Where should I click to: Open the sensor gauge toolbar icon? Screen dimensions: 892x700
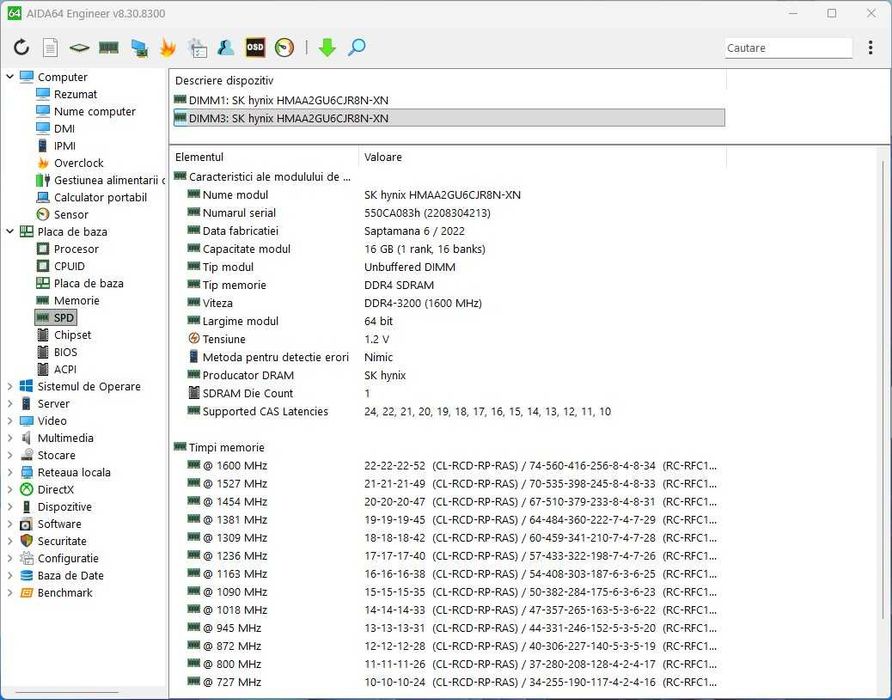(284, 47)
